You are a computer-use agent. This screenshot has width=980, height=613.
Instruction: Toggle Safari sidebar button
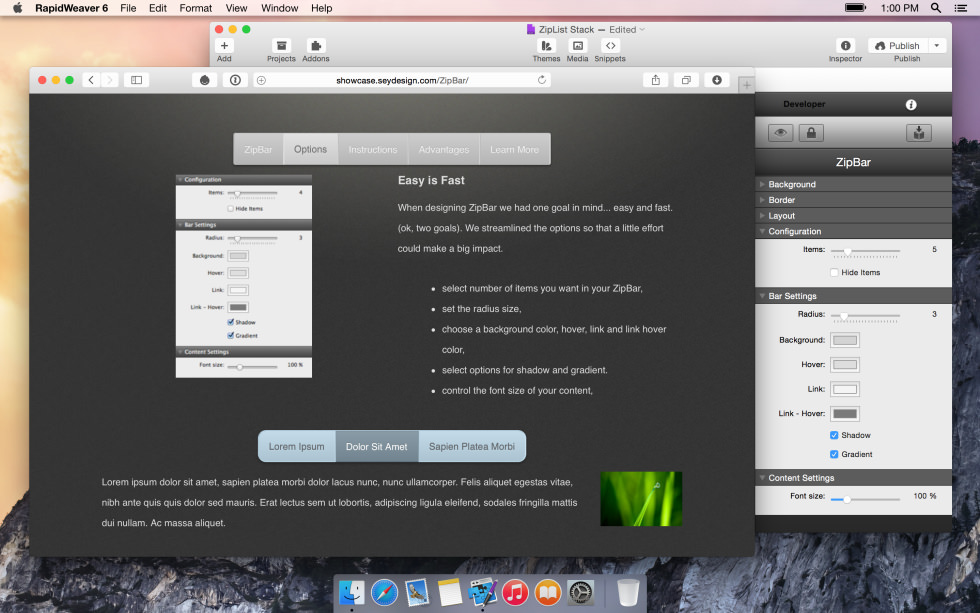coord(136,80)
